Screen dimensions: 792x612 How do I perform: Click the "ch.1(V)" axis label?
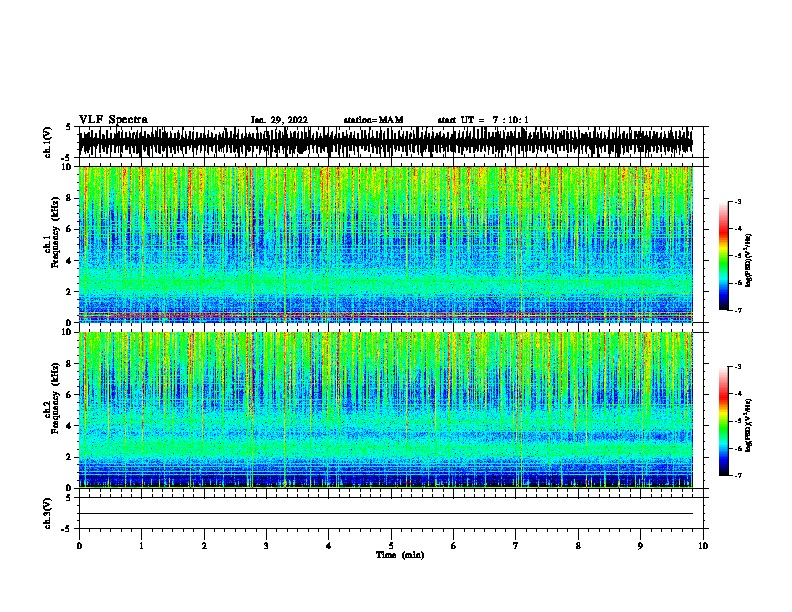coord(48,142)
